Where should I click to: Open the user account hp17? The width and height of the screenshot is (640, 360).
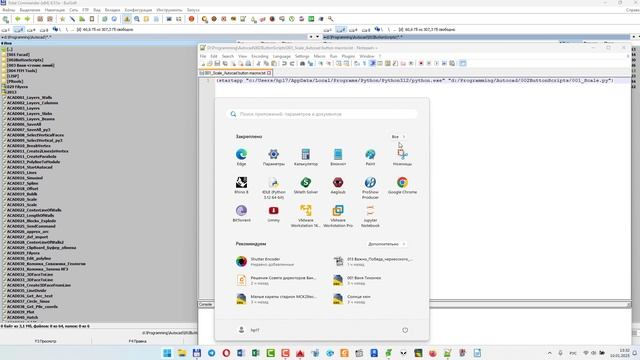coord(249,330)
